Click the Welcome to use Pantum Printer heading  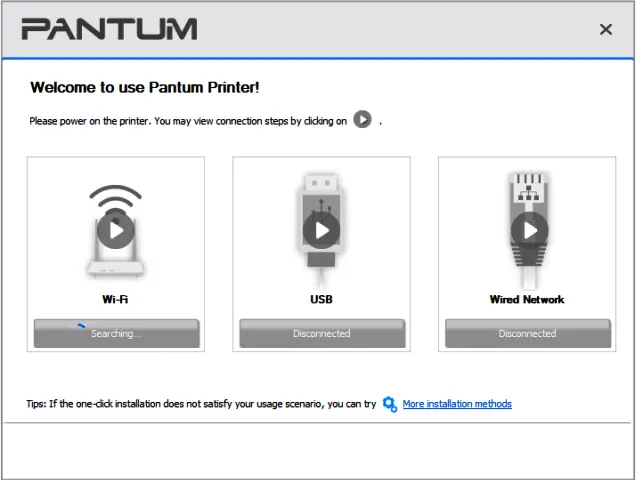(145, 88)
